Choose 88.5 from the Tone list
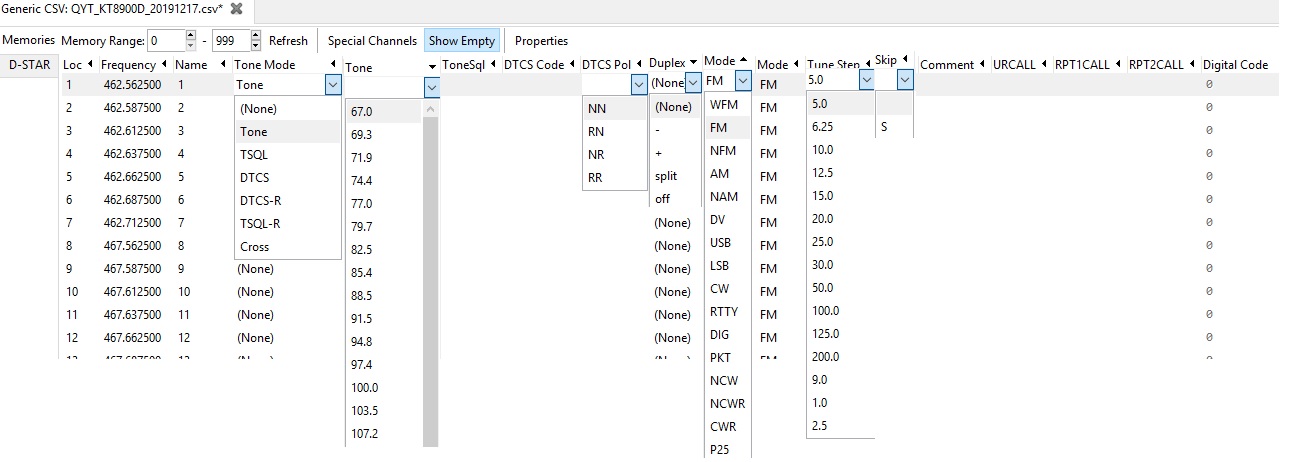The width and height of the screenshot is (1296, 462). click(362, 296)
